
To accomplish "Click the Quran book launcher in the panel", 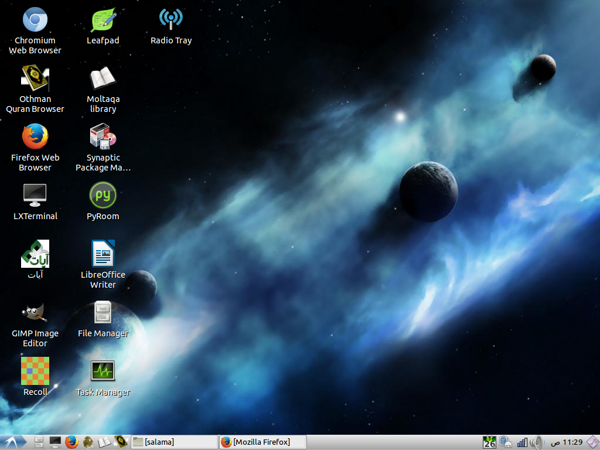I will click(x=121, y=442).
